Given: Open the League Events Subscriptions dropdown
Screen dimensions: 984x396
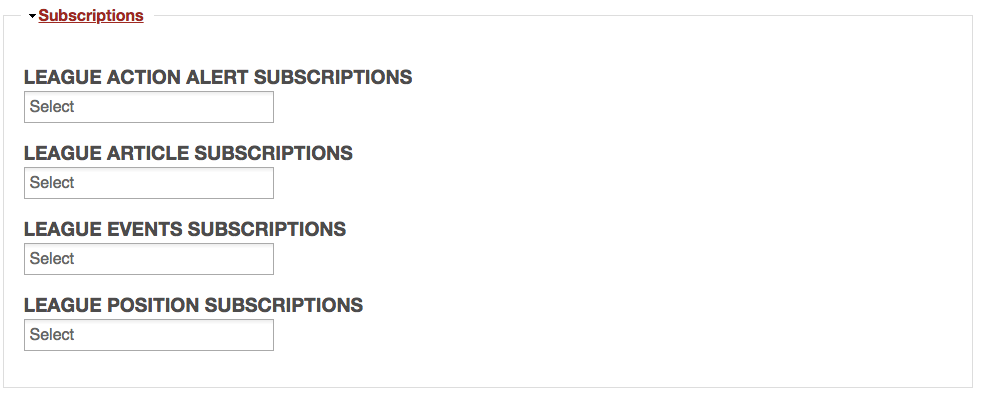Looking at the screenshot, I should [x=149, y=259].
